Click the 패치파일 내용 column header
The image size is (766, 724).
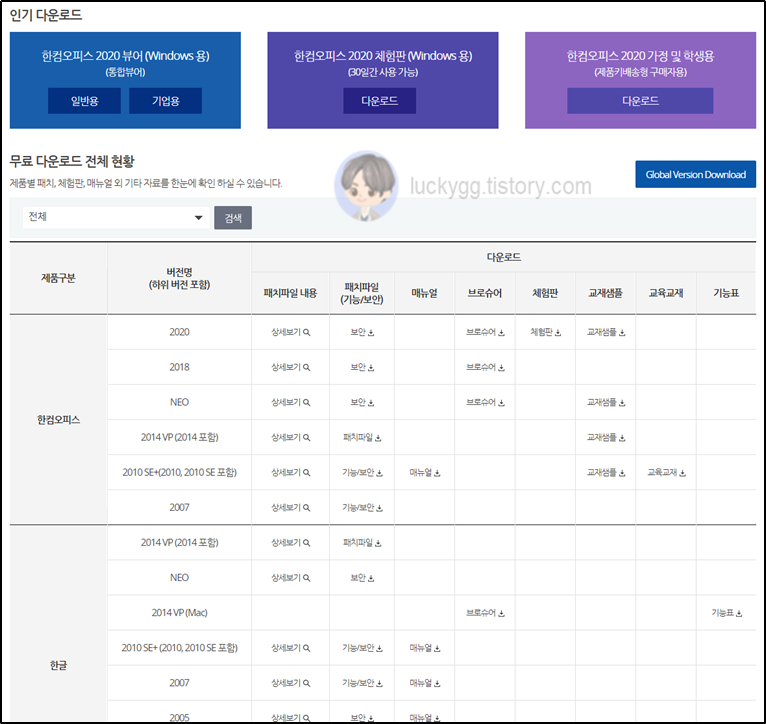[290, 293]
